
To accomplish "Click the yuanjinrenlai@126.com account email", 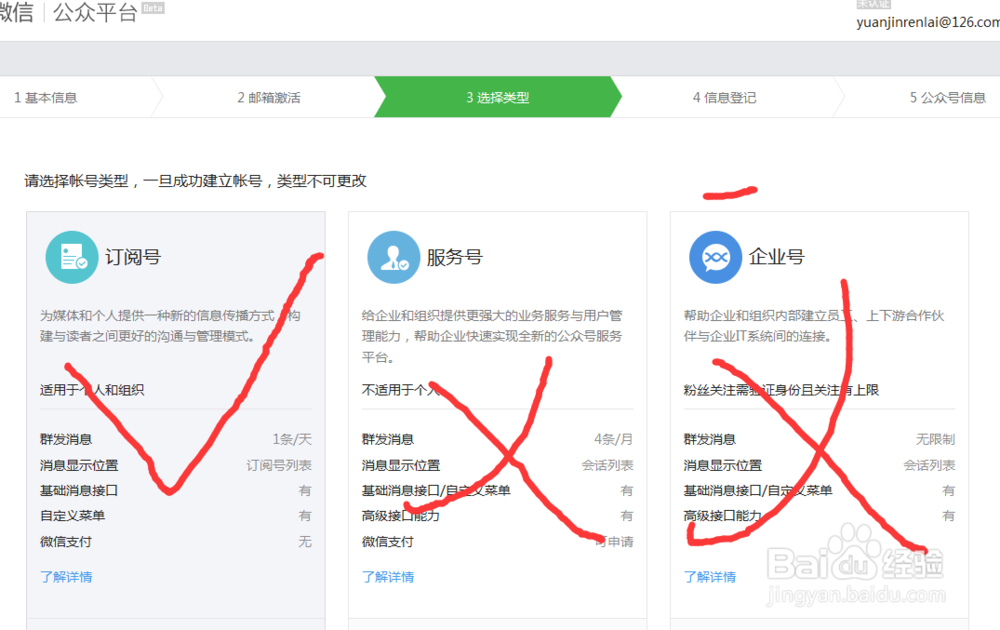I will click(928, 22).
